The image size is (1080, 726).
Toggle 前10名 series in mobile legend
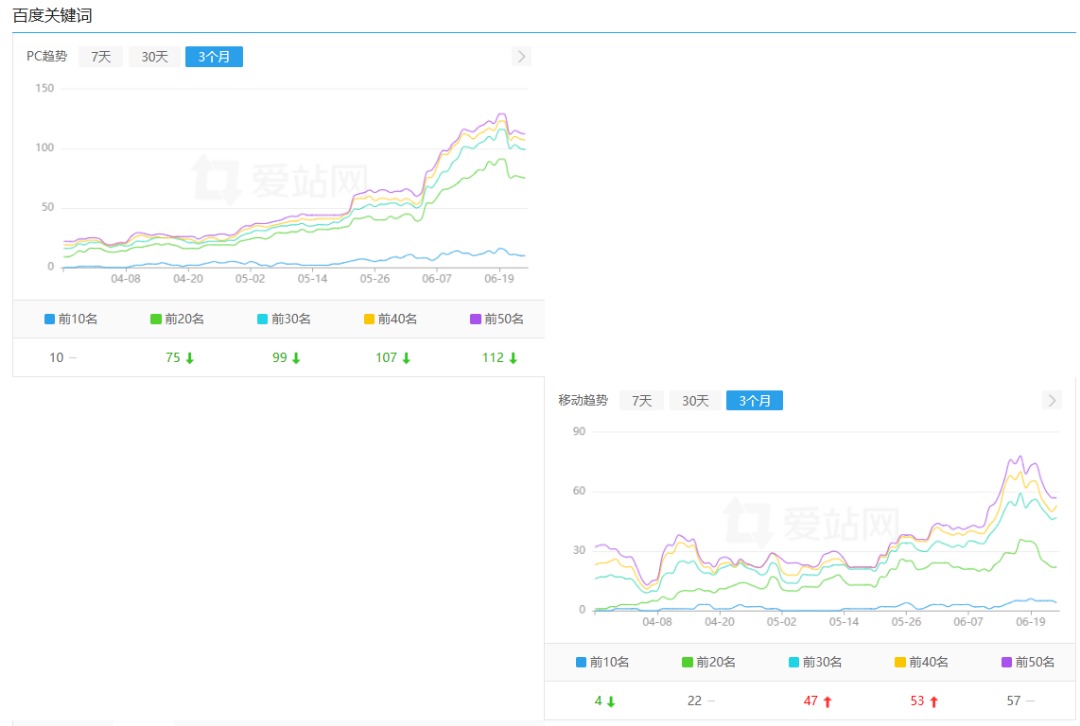[602, 662]
